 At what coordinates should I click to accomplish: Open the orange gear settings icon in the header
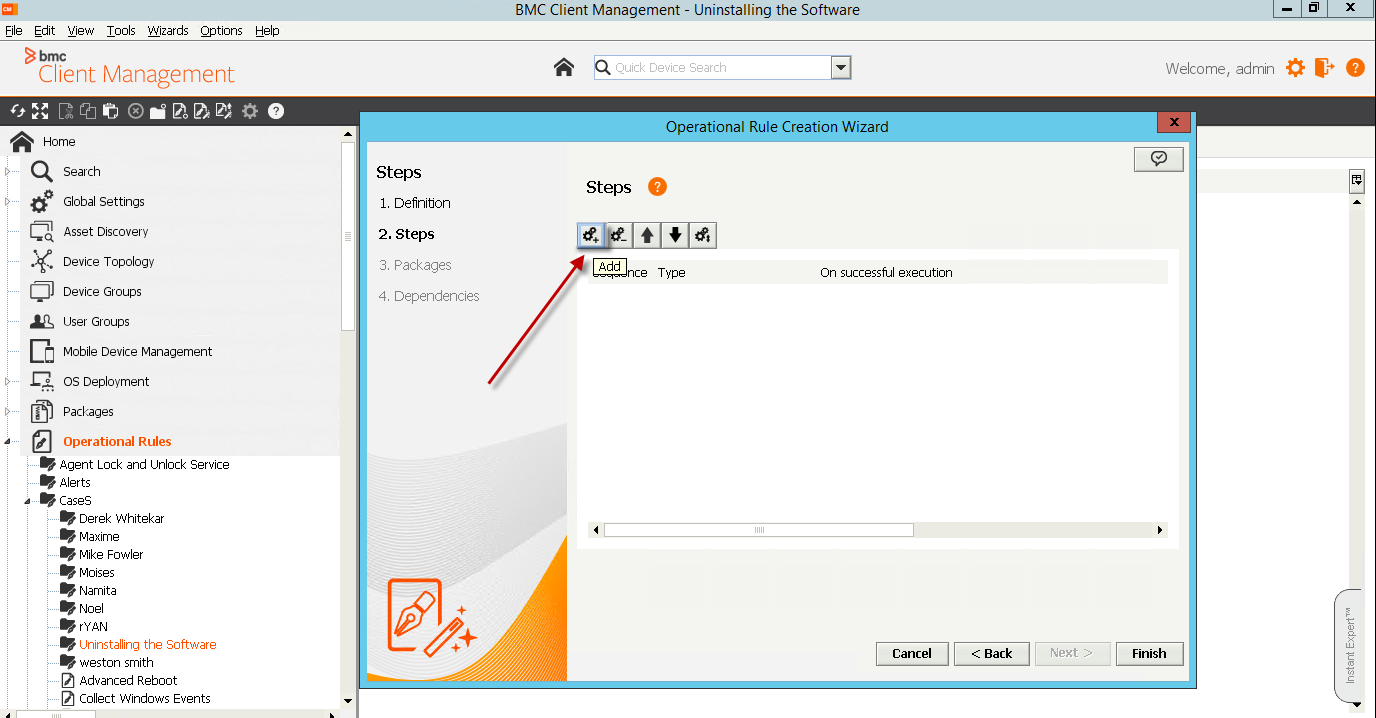1296,68
